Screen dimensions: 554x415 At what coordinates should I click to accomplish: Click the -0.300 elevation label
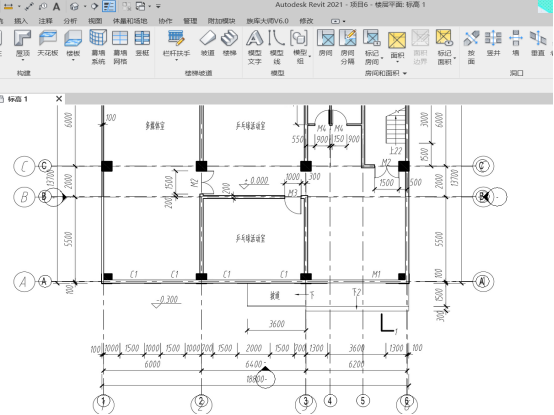168,300
